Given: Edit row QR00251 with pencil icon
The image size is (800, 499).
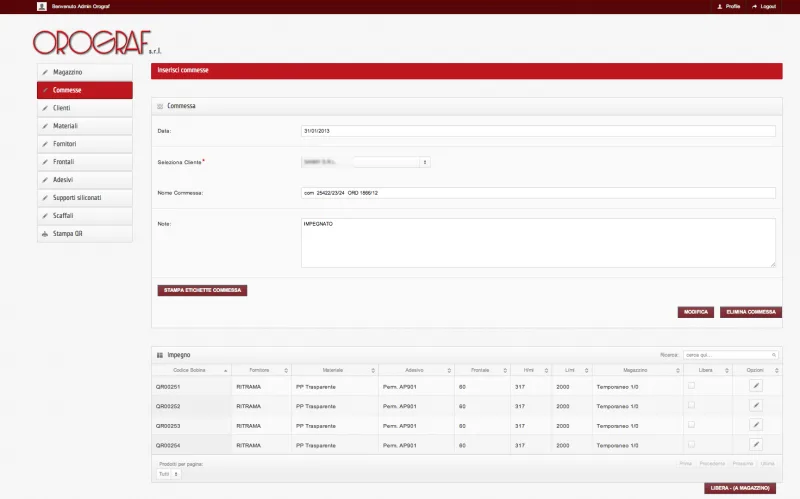Looking at the screenshot, I should [x=756, y=386].
